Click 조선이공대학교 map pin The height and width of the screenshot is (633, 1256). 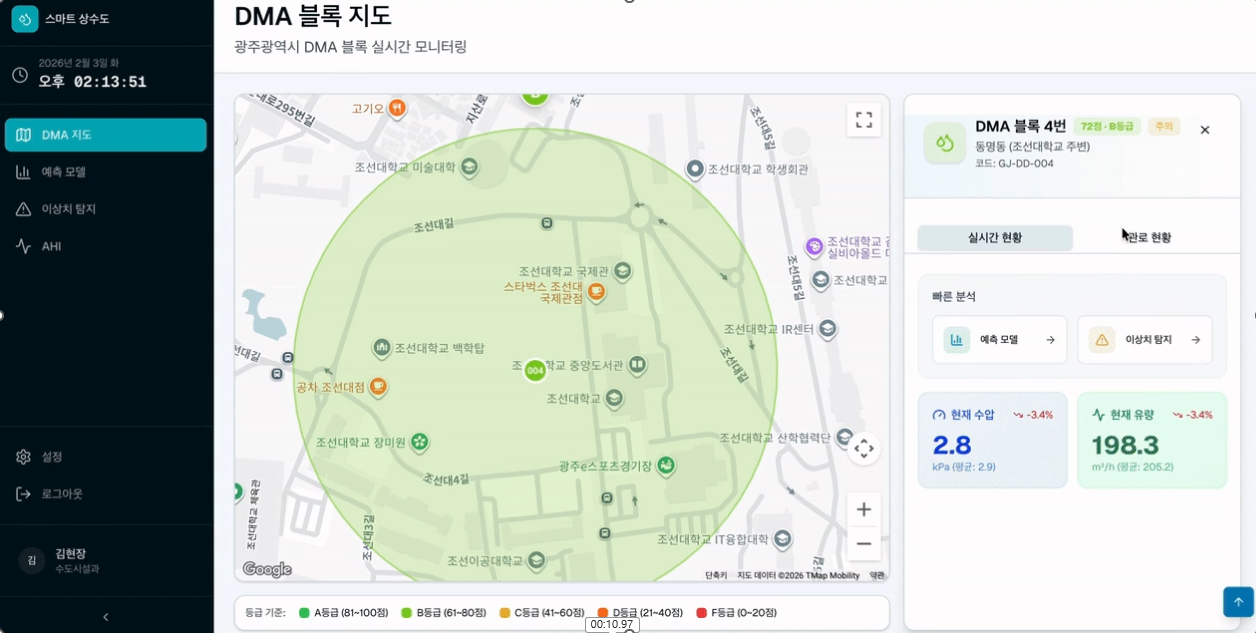(536, 560)
